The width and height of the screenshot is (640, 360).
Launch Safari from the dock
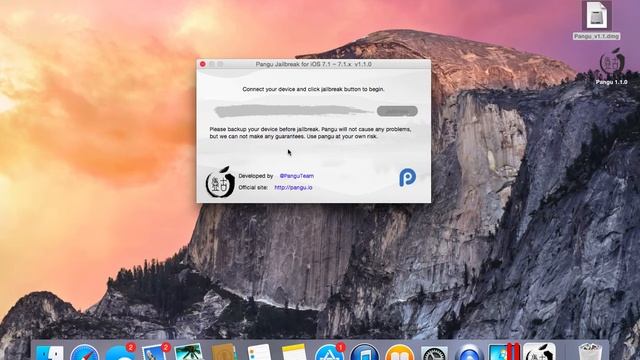pos(84,353)
